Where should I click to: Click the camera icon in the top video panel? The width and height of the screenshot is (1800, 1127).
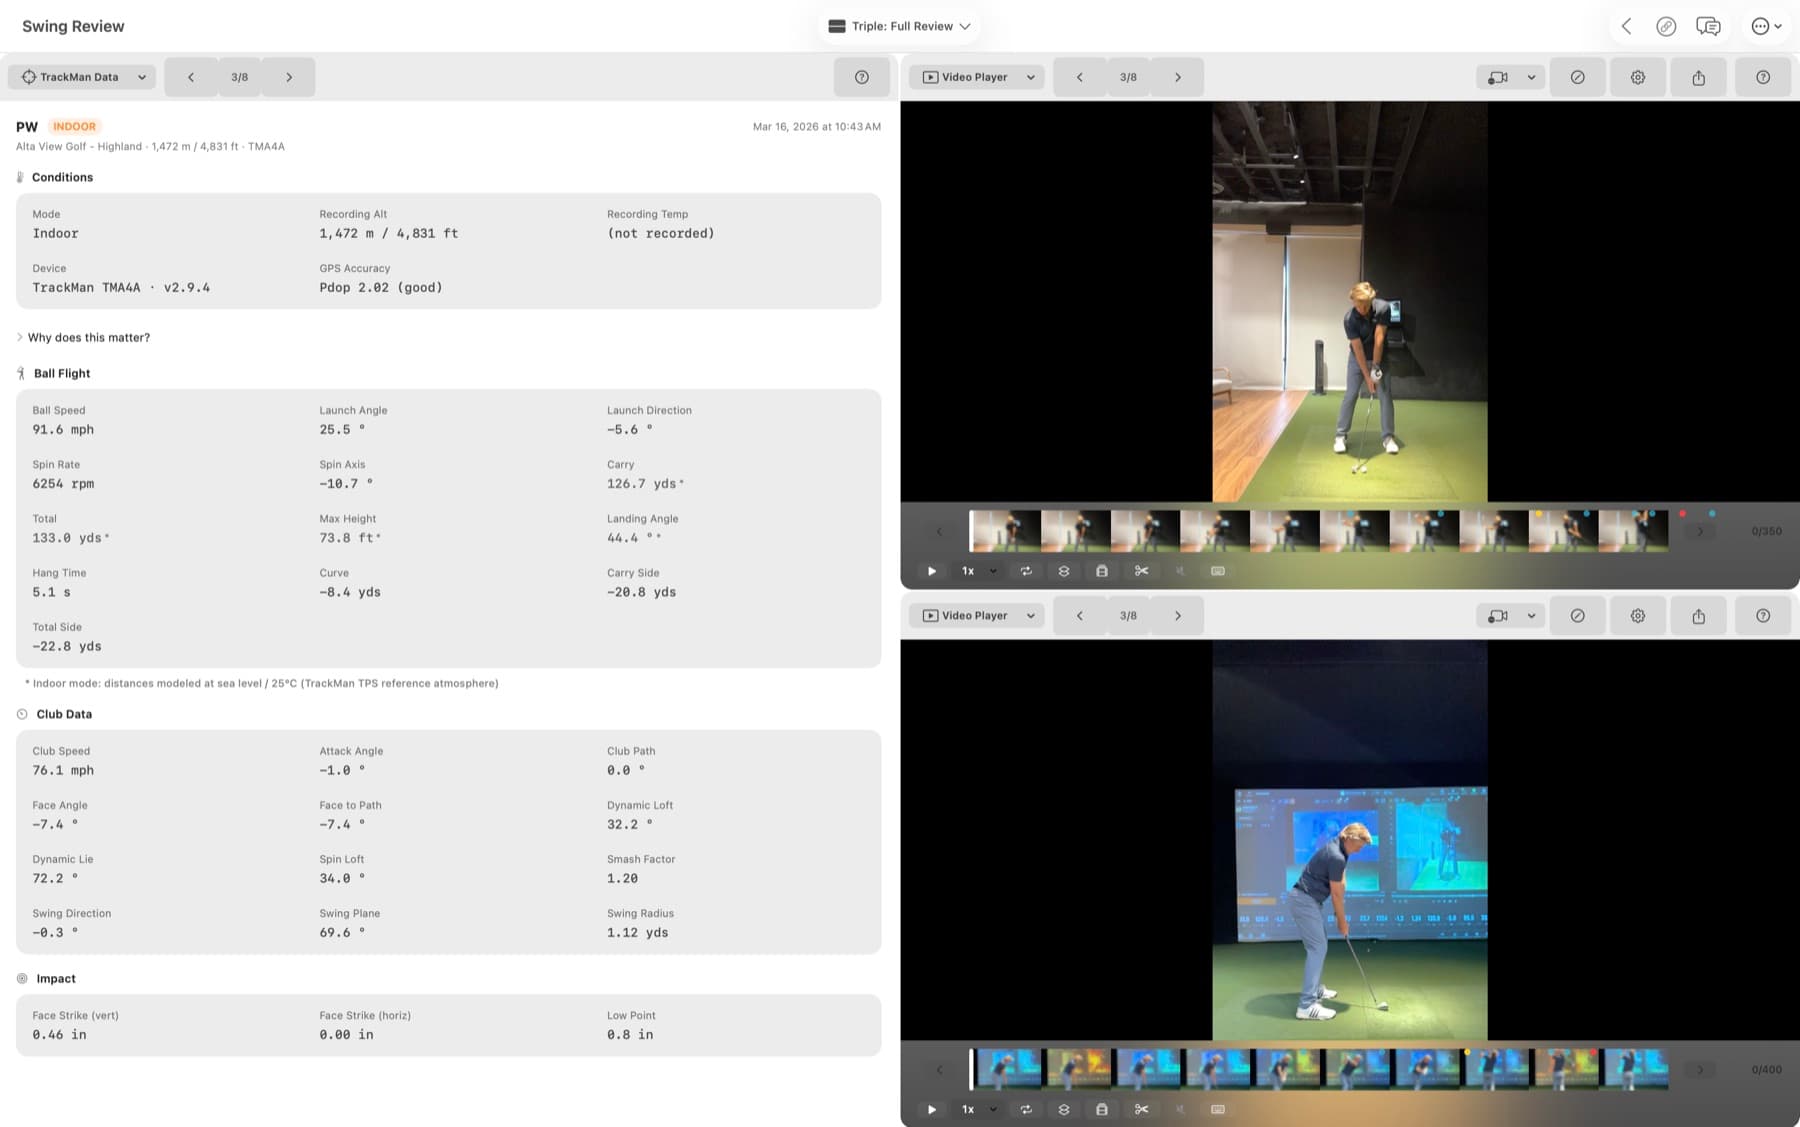pos(1497,77)
